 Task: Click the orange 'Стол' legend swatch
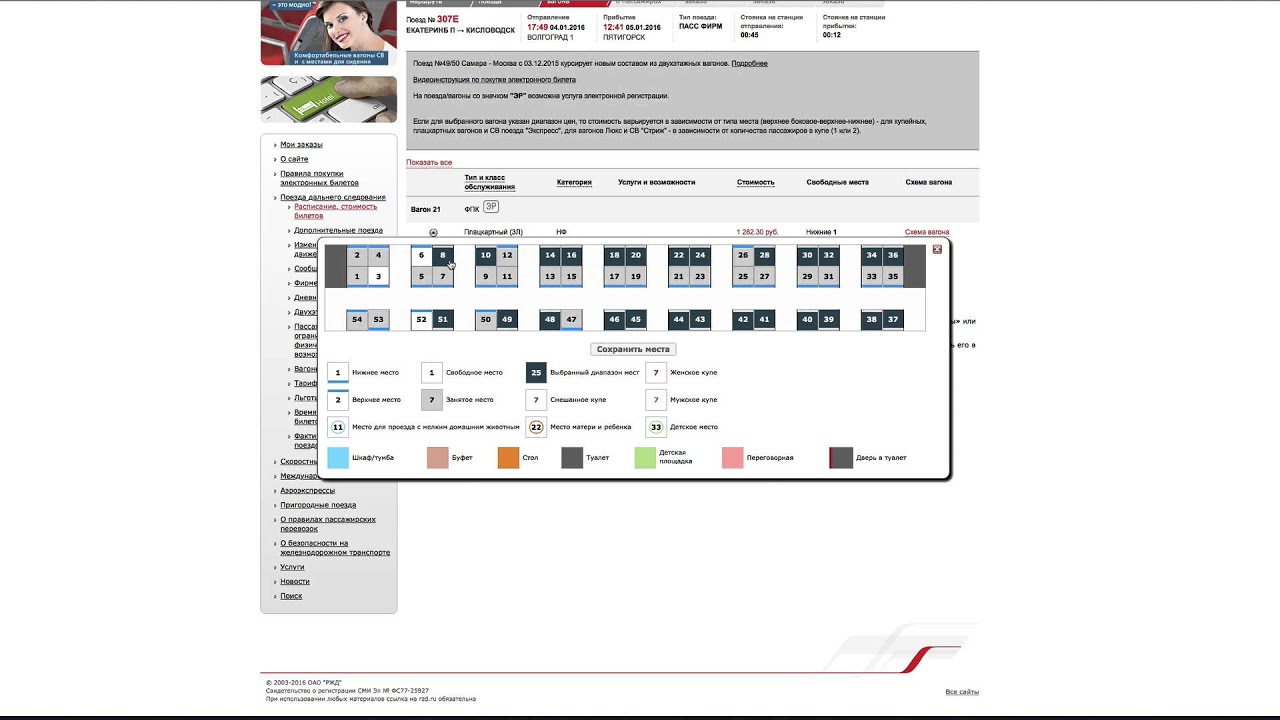click(x=508, y=458)
